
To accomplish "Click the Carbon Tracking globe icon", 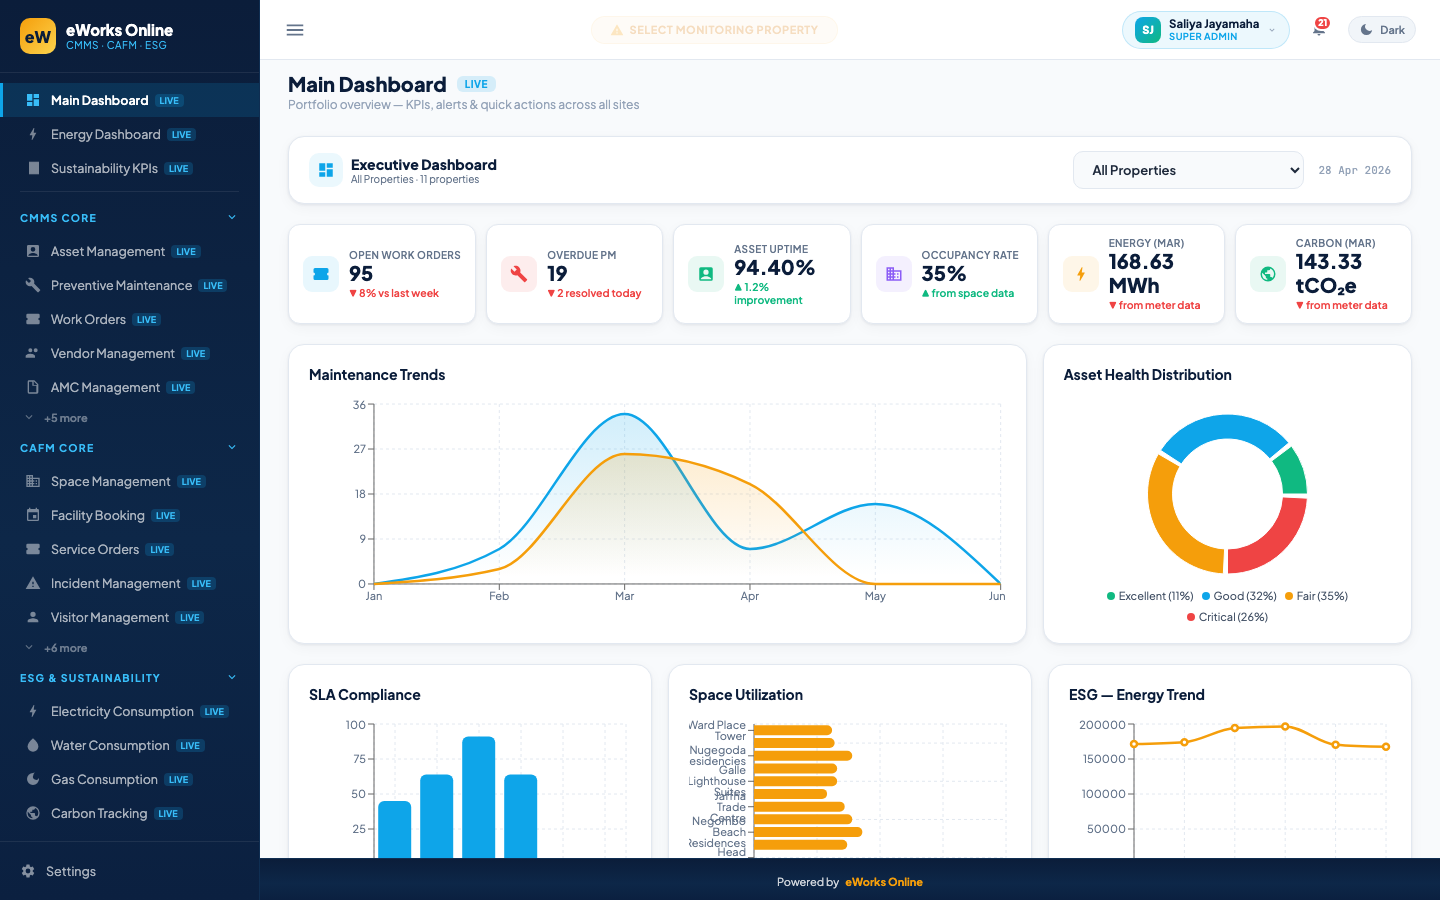I will (33, 813).
